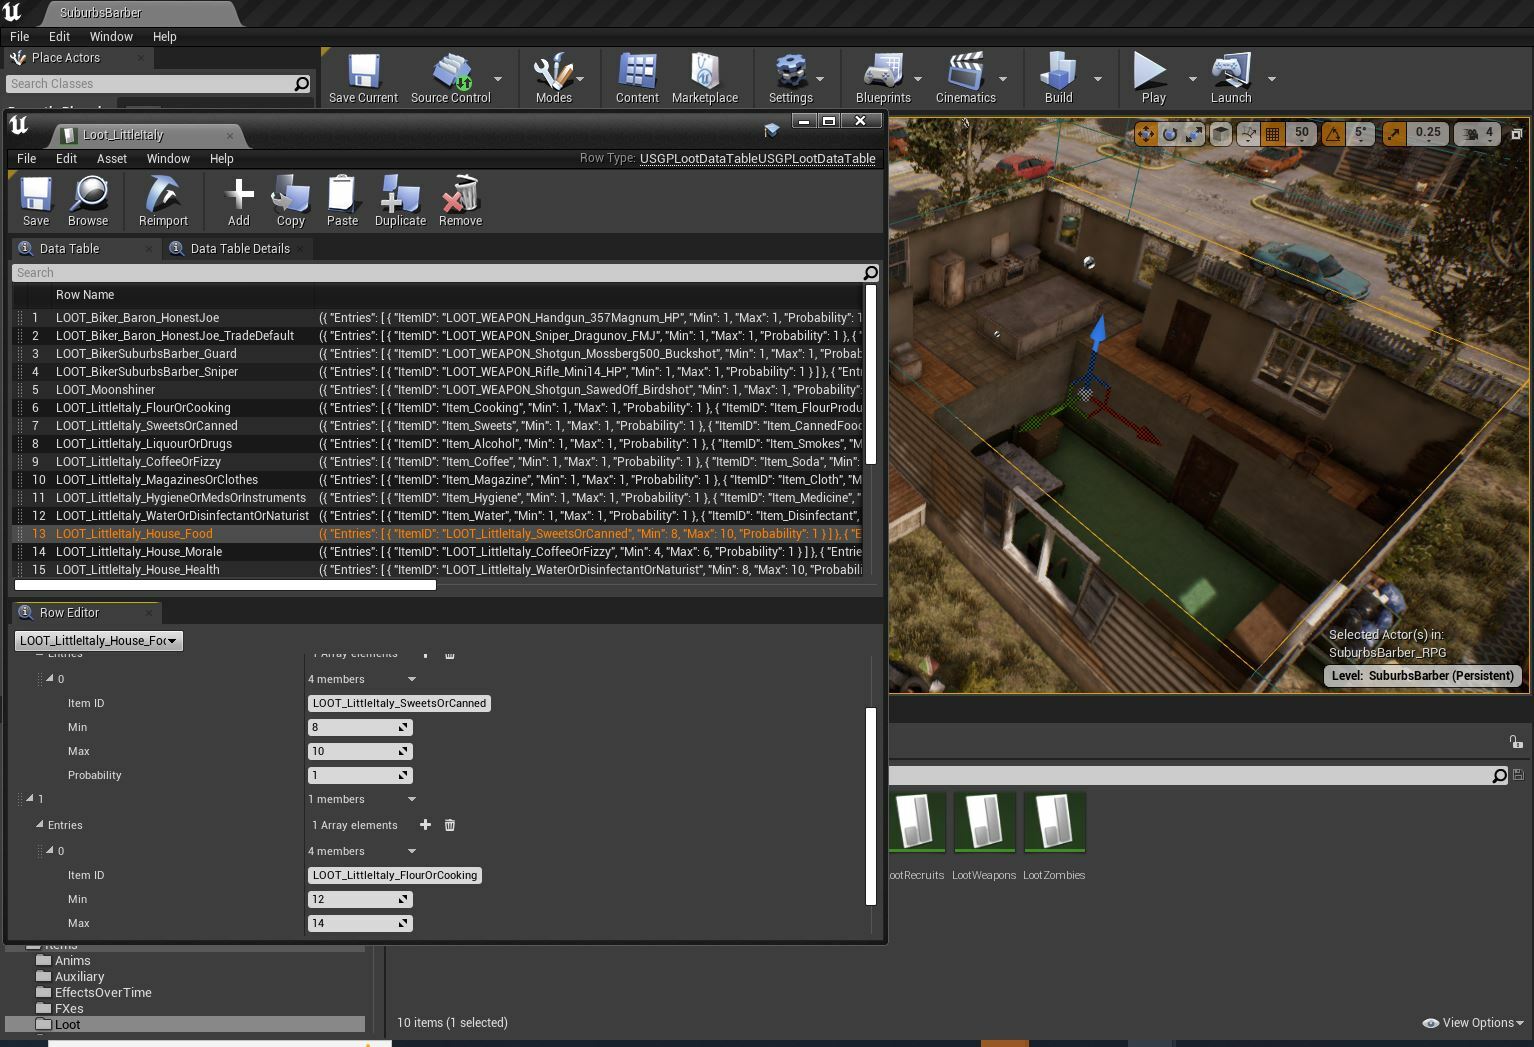Add a new row with Add

pyautogui.click(x=239, y=201)
